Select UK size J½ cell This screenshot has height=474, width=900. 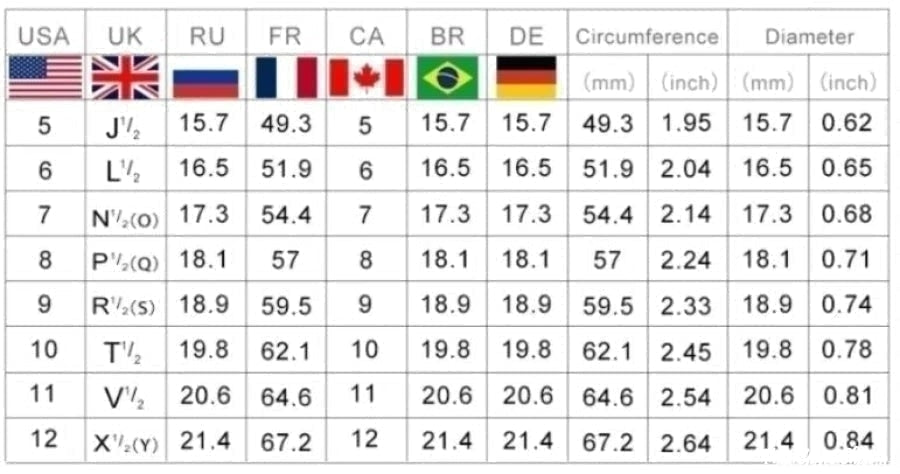pyautogui.click(x=125, y=126)
